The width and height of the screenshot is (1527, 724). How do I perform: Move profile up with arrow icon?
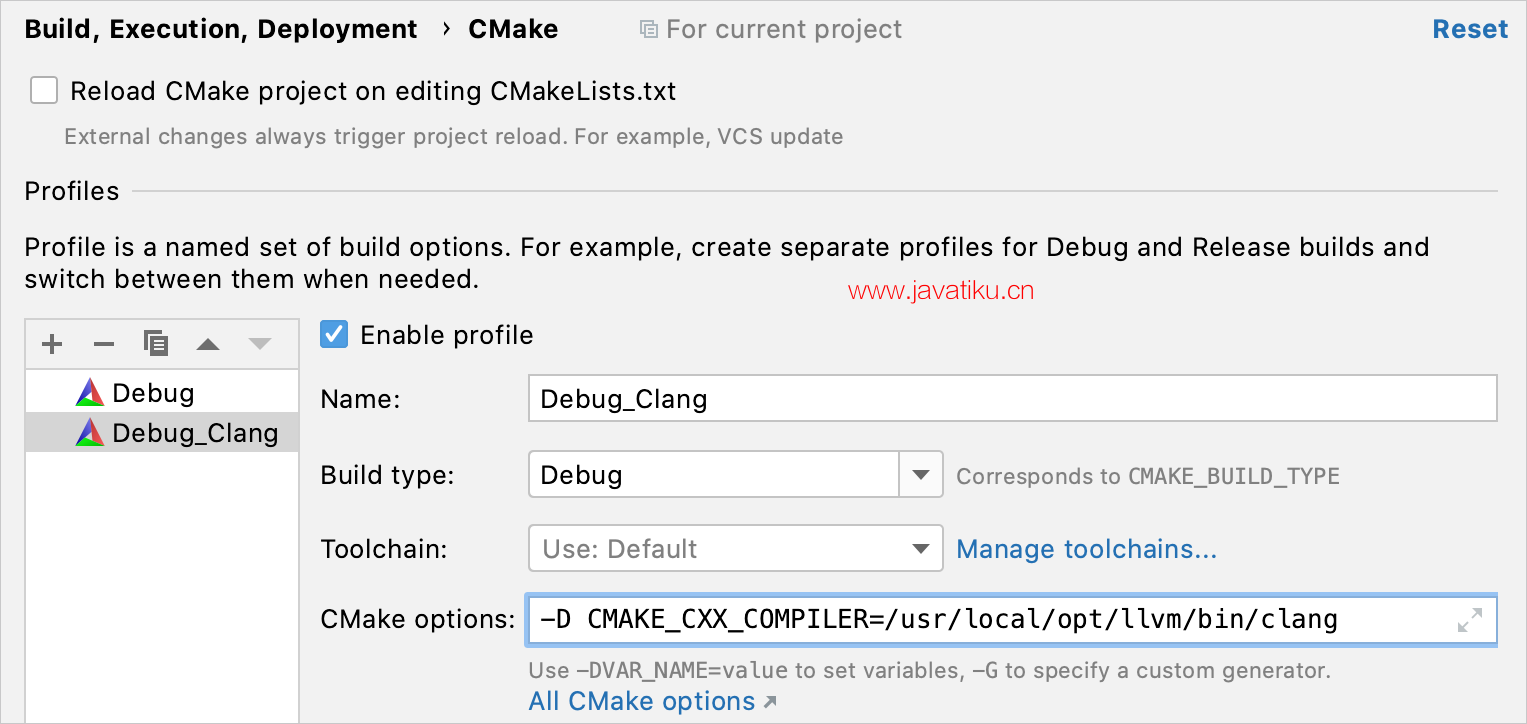click(x=208, y=344)
